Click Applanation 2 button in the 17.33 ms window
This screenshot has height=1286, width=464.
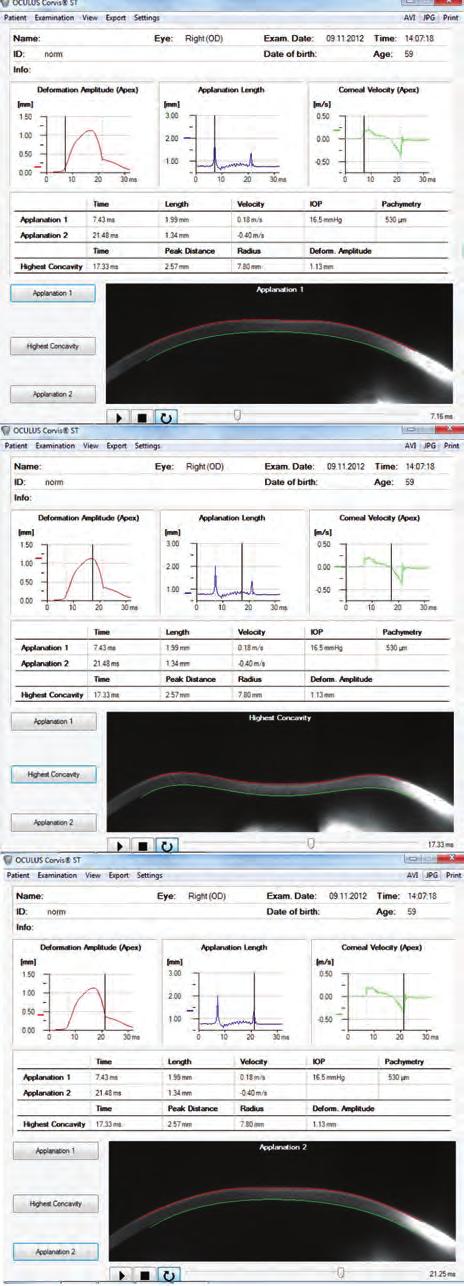click(53, 823)
